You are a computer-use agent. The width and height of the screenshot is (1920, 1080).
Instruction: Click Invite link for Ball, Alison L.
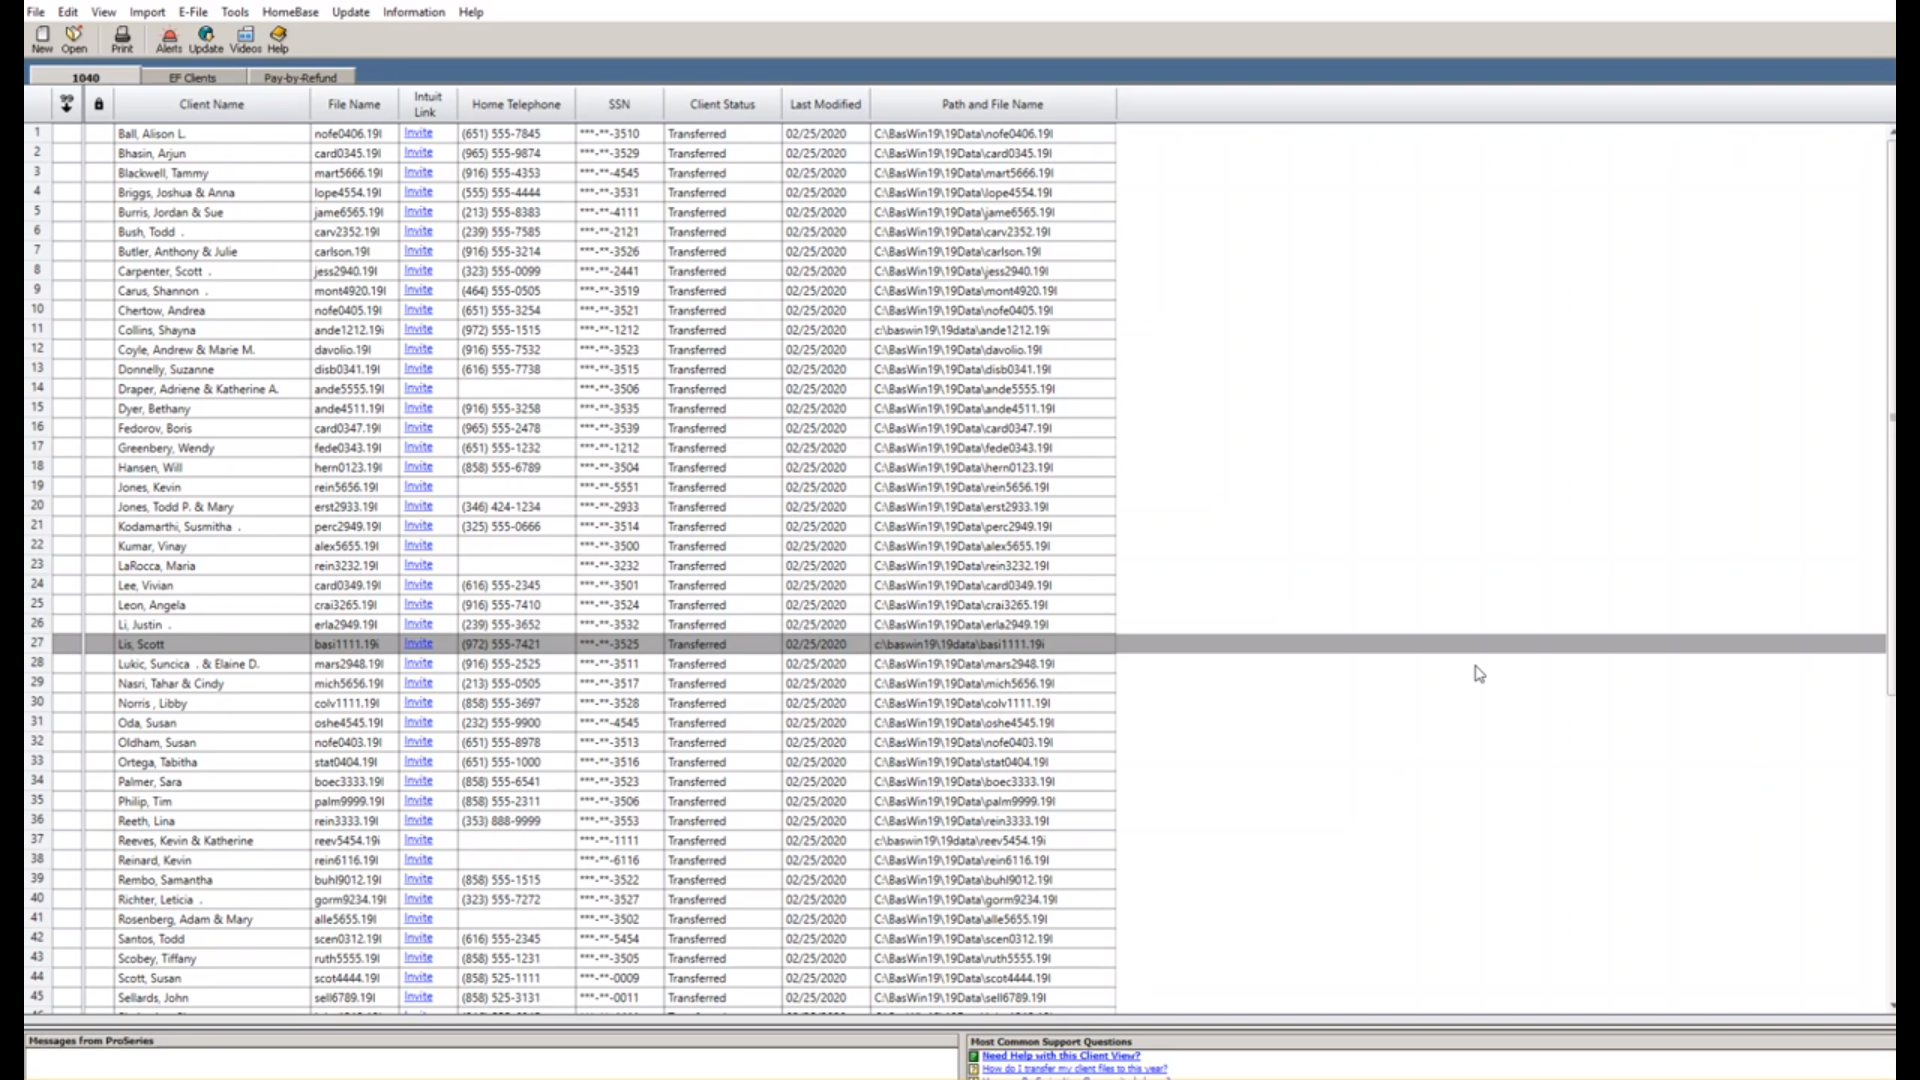418,133
